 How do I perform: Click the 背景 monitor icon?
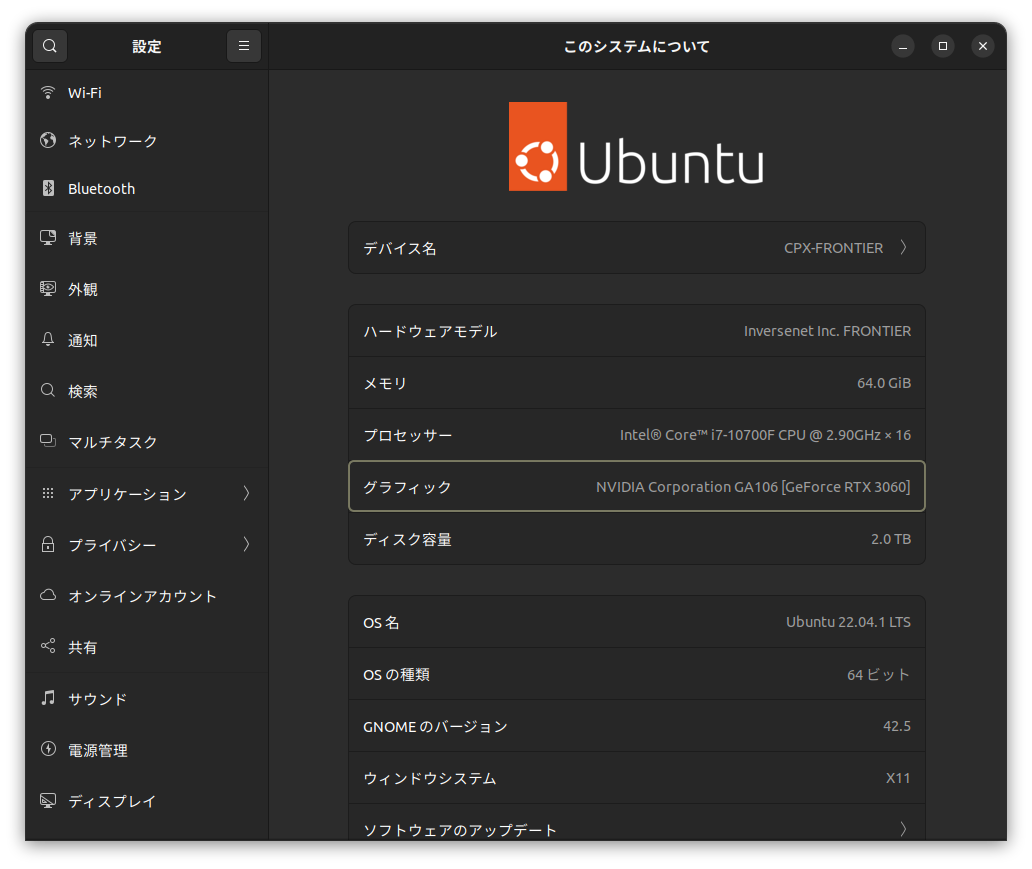point(48,238)
